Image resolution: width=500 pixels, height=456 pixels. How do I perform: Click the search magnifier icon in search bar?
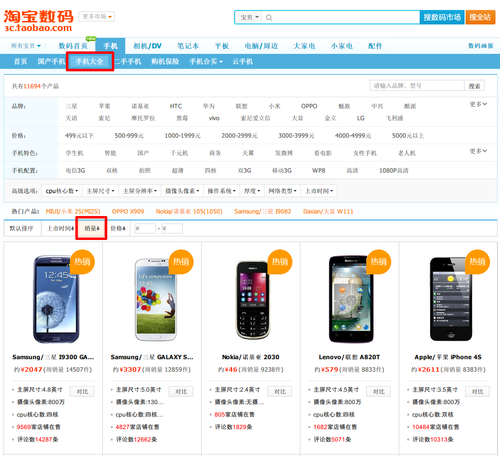269,17
